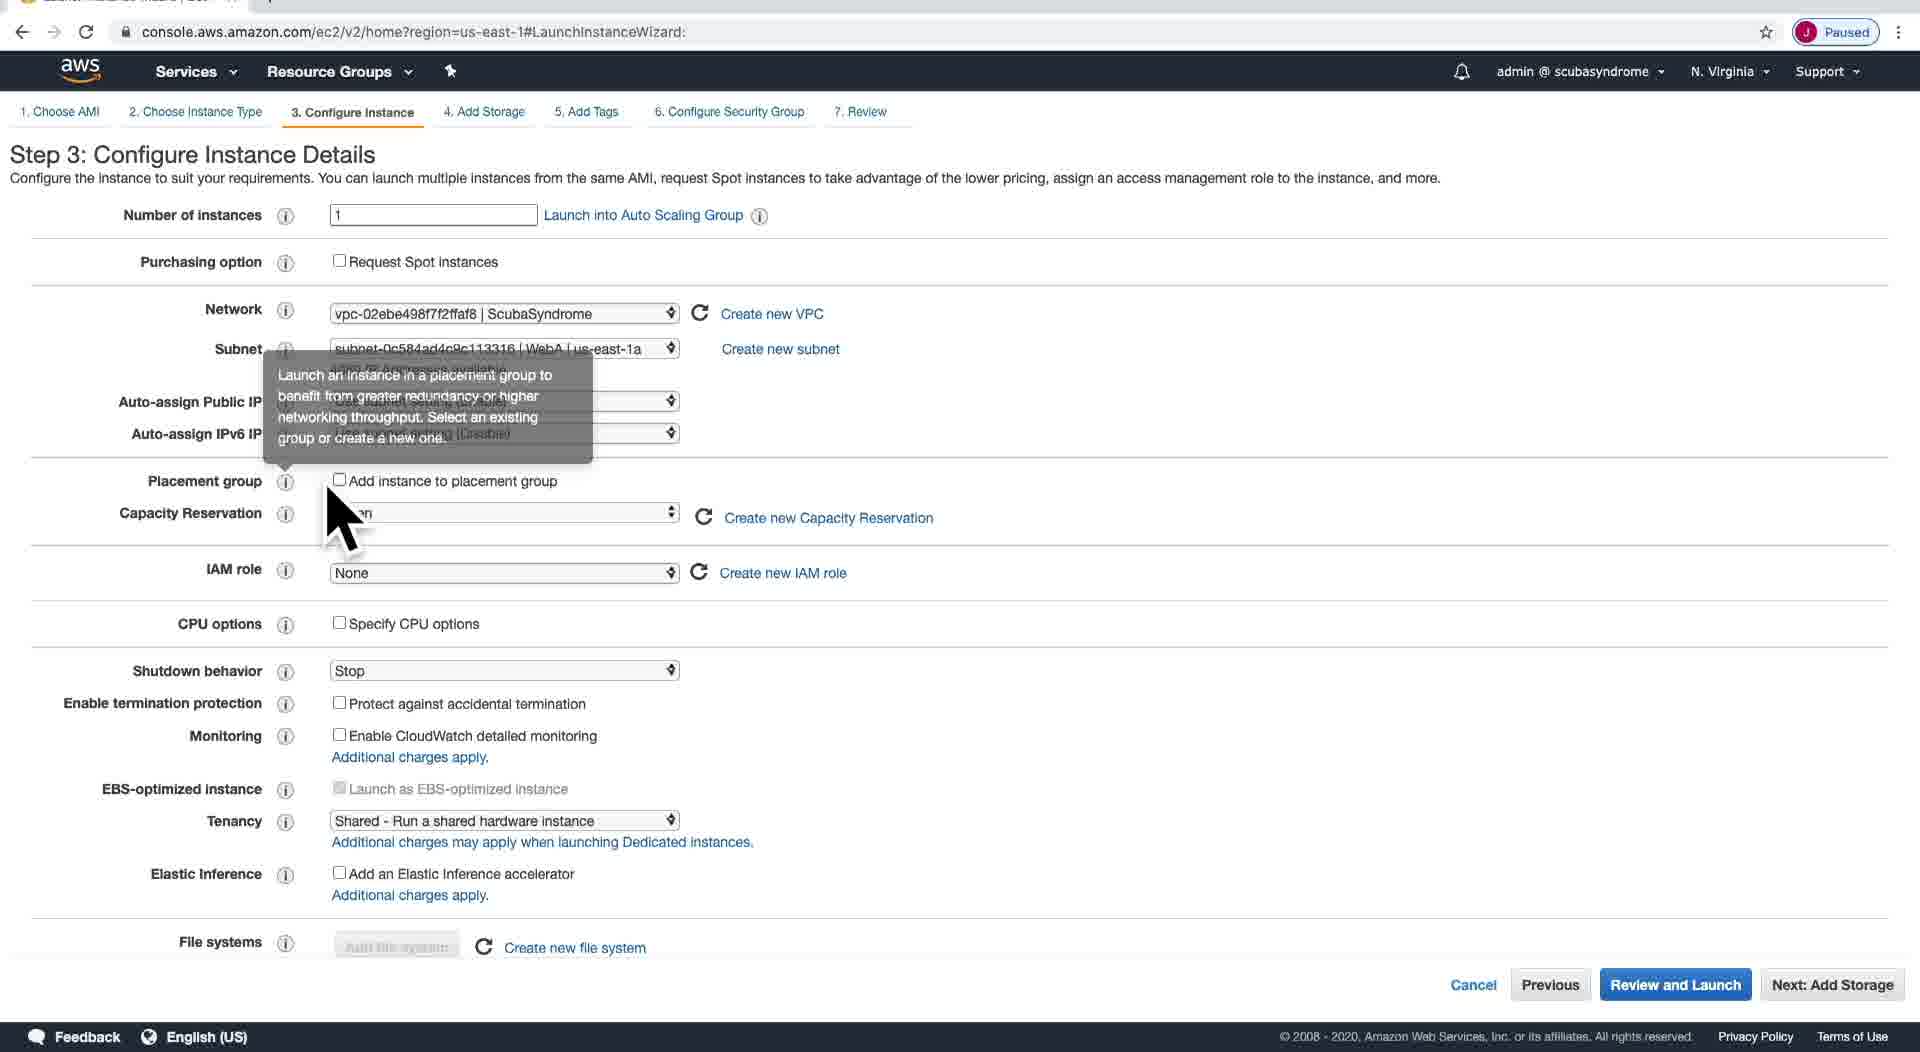The image size is (1920, 1052).
Task: Check Add instance to placement group
Action: (x=340, y=480)
